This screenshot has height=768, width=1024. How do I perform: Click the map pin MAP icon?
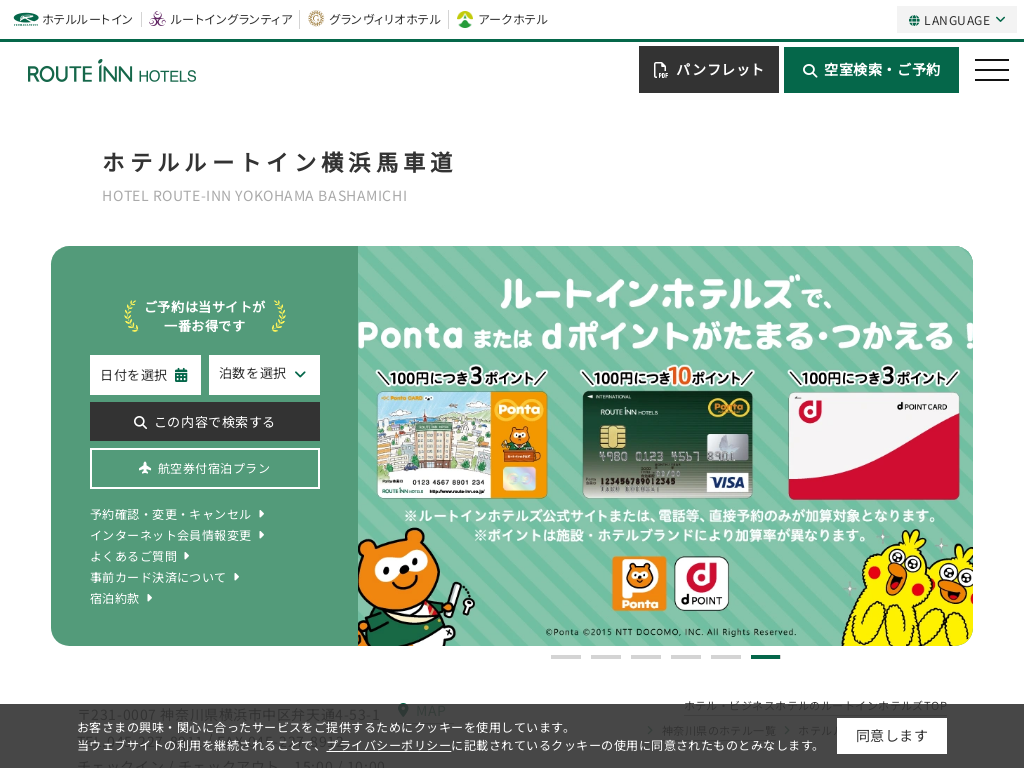[404, 710]
